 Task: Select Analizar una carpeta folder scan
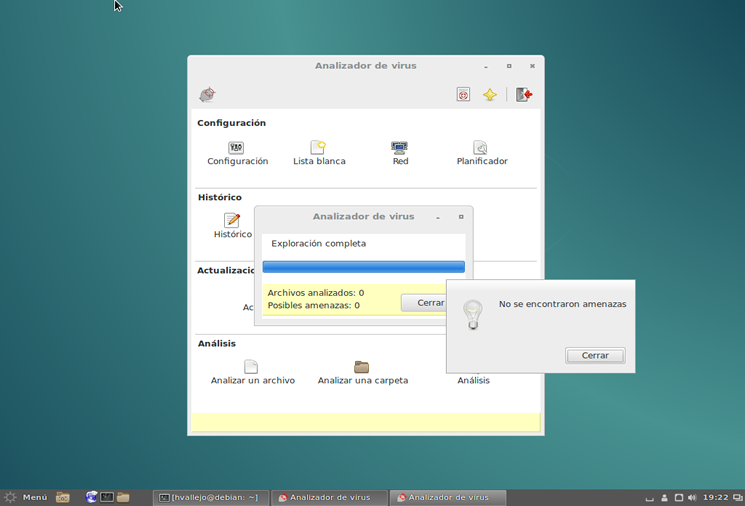(362, 367)
